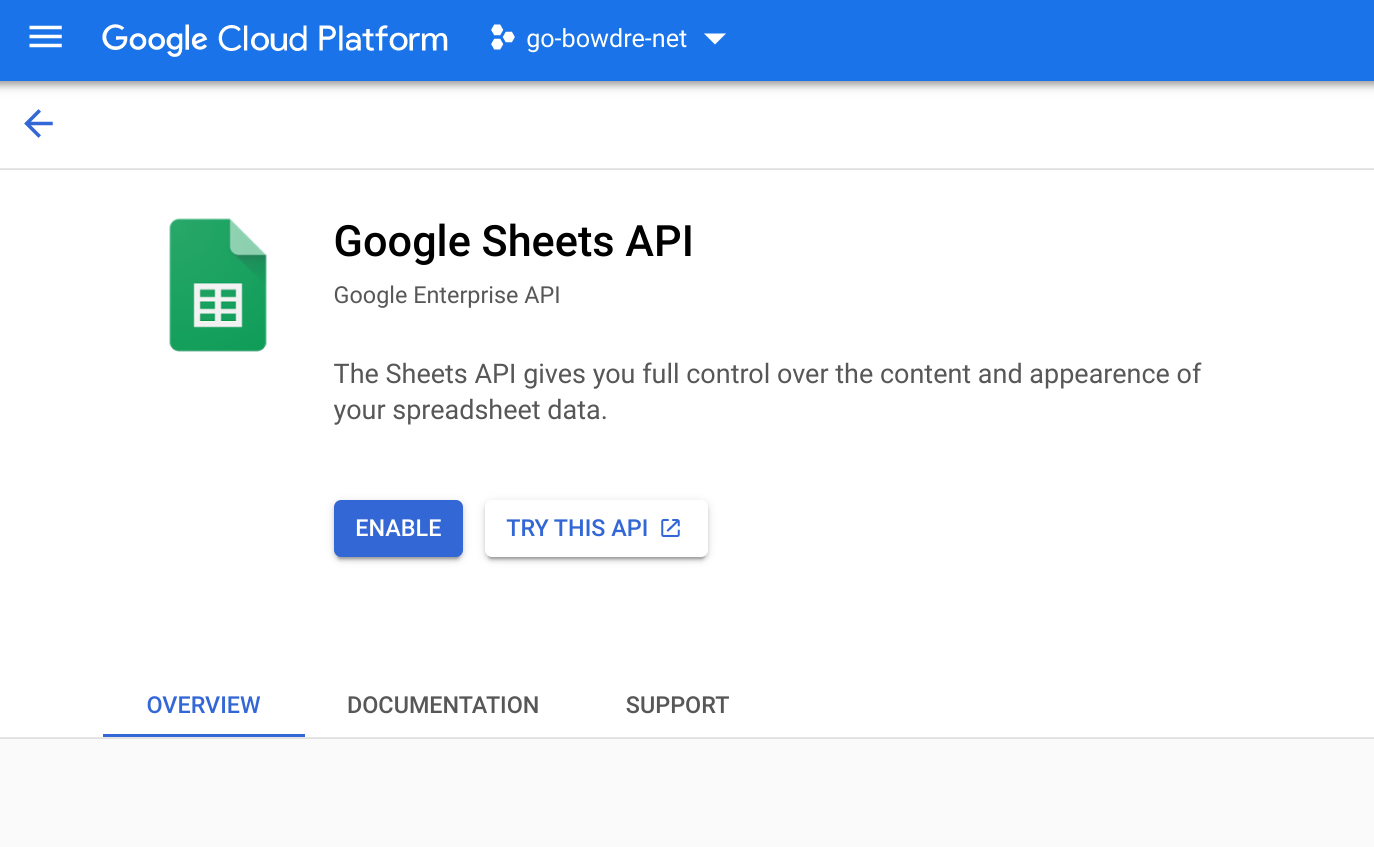
Task: Click the external link icon on Try This API
Action: click(x=671, y=528)
